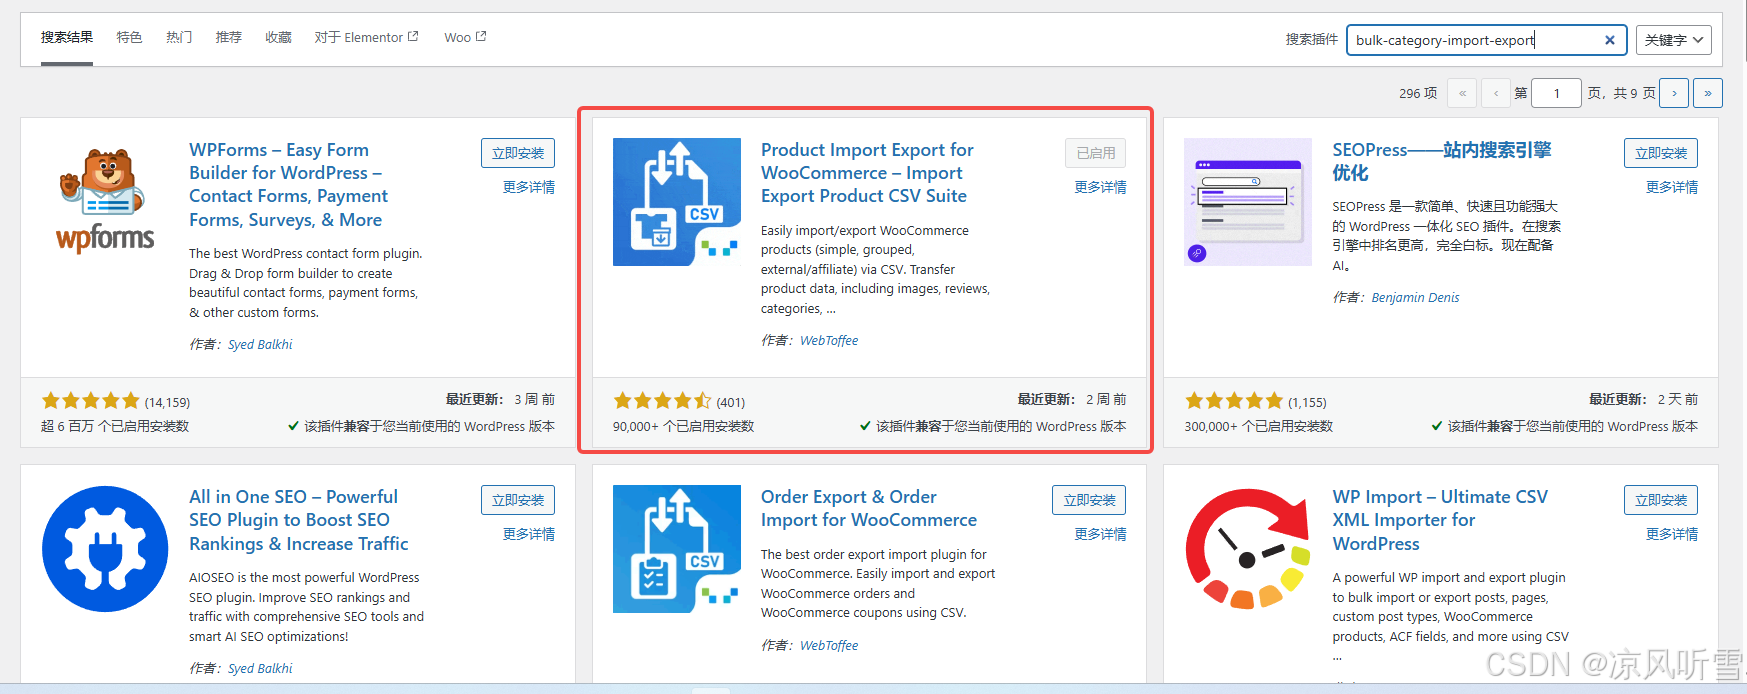Click the current page number field
The image size is (1747, 694).
[1556, 93]
